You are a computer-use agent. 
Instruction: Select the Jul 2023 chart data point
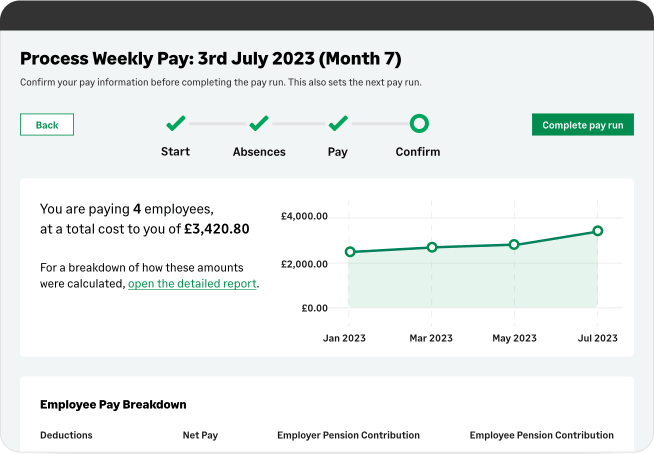(597, 231)
